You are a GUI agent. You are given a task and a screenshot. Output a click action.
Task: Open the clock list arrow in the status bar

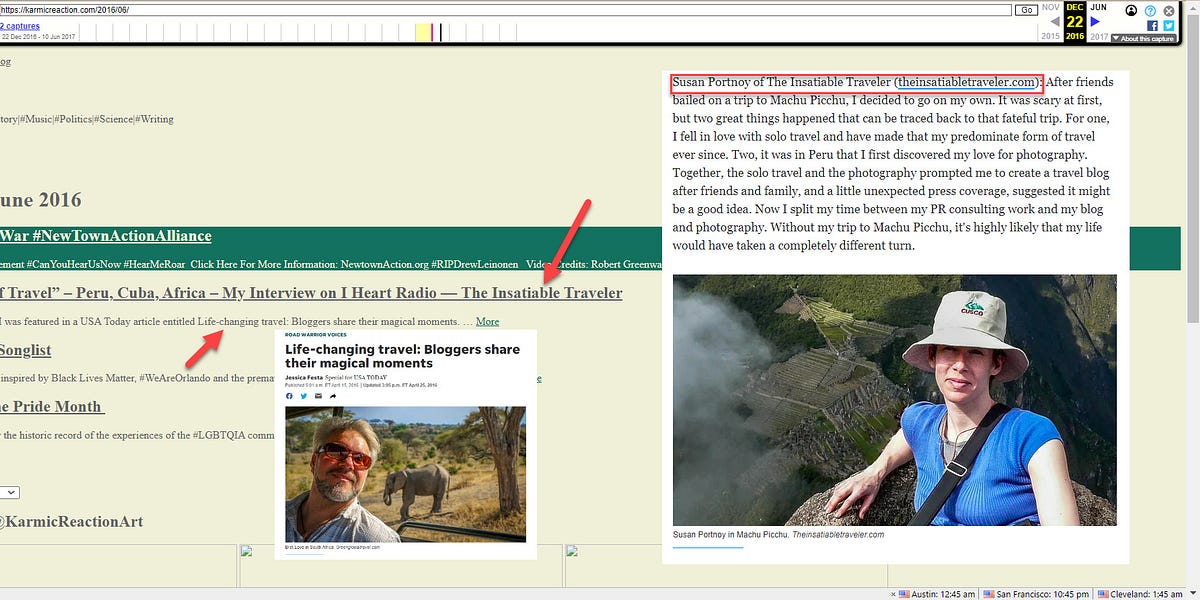click(x=1194, y=593)
